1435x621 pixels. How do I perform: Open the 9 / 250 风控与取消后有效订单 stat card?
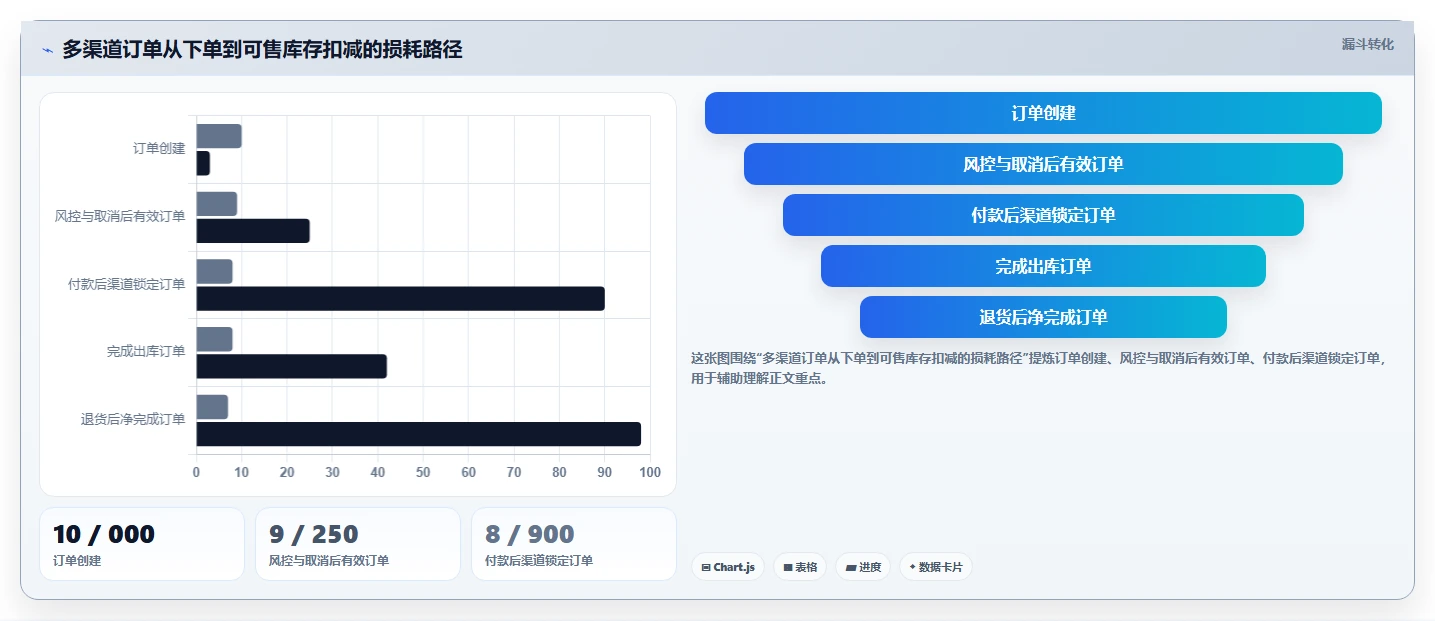coord(358,544)
